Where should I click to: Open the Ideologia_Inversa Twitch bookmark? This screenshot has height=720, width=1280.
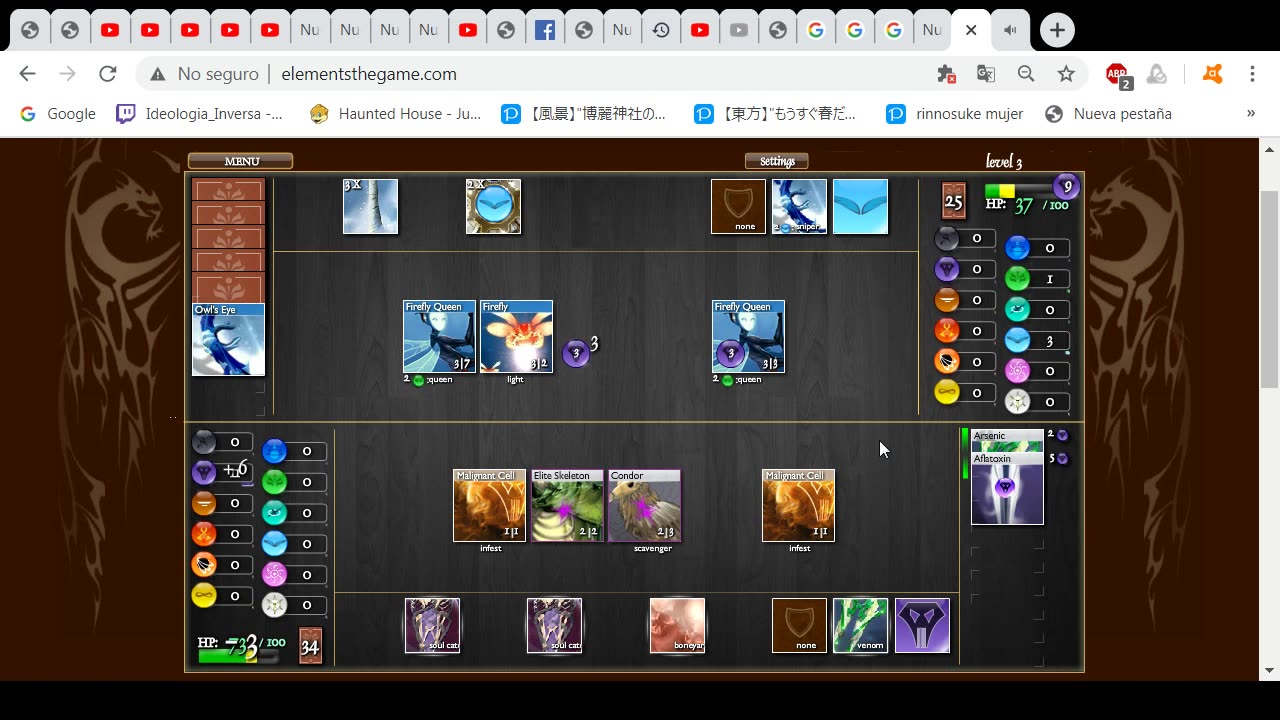click(x=200, y=114)
